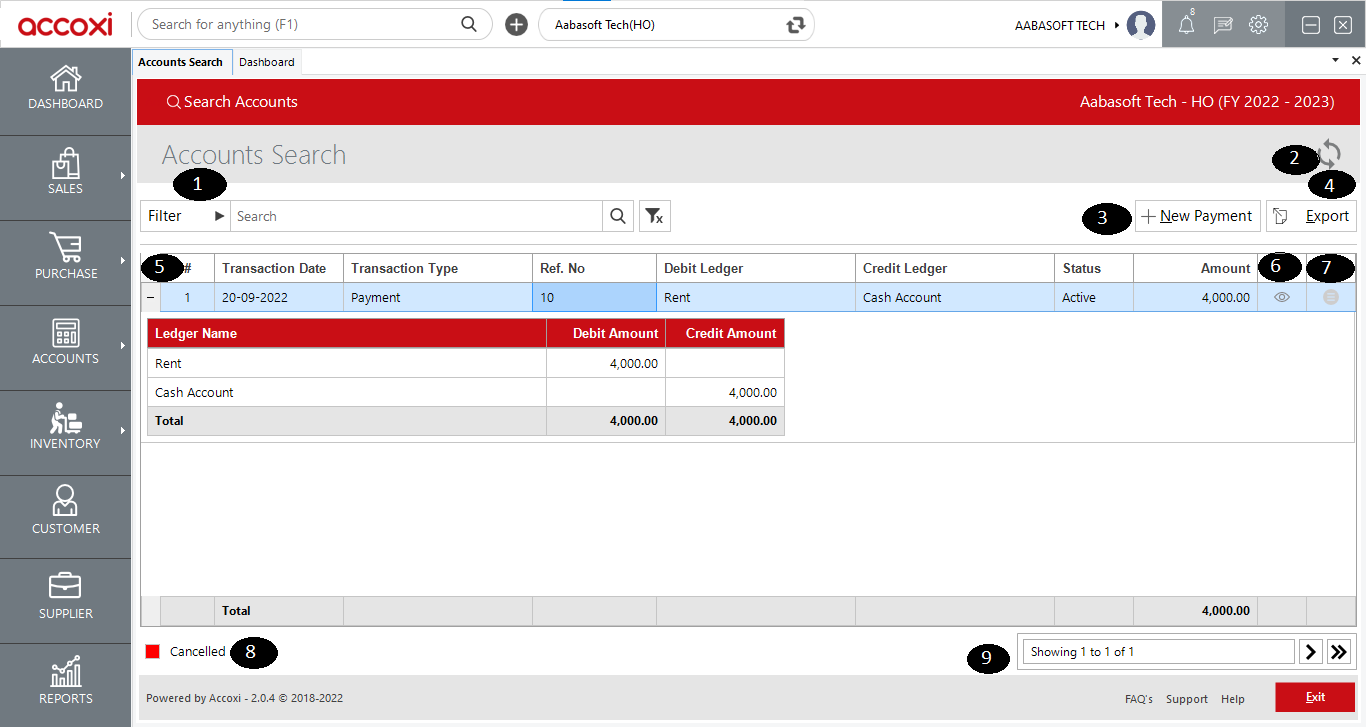Click the refresh icon in Accounts Search

click(1329, 153)
